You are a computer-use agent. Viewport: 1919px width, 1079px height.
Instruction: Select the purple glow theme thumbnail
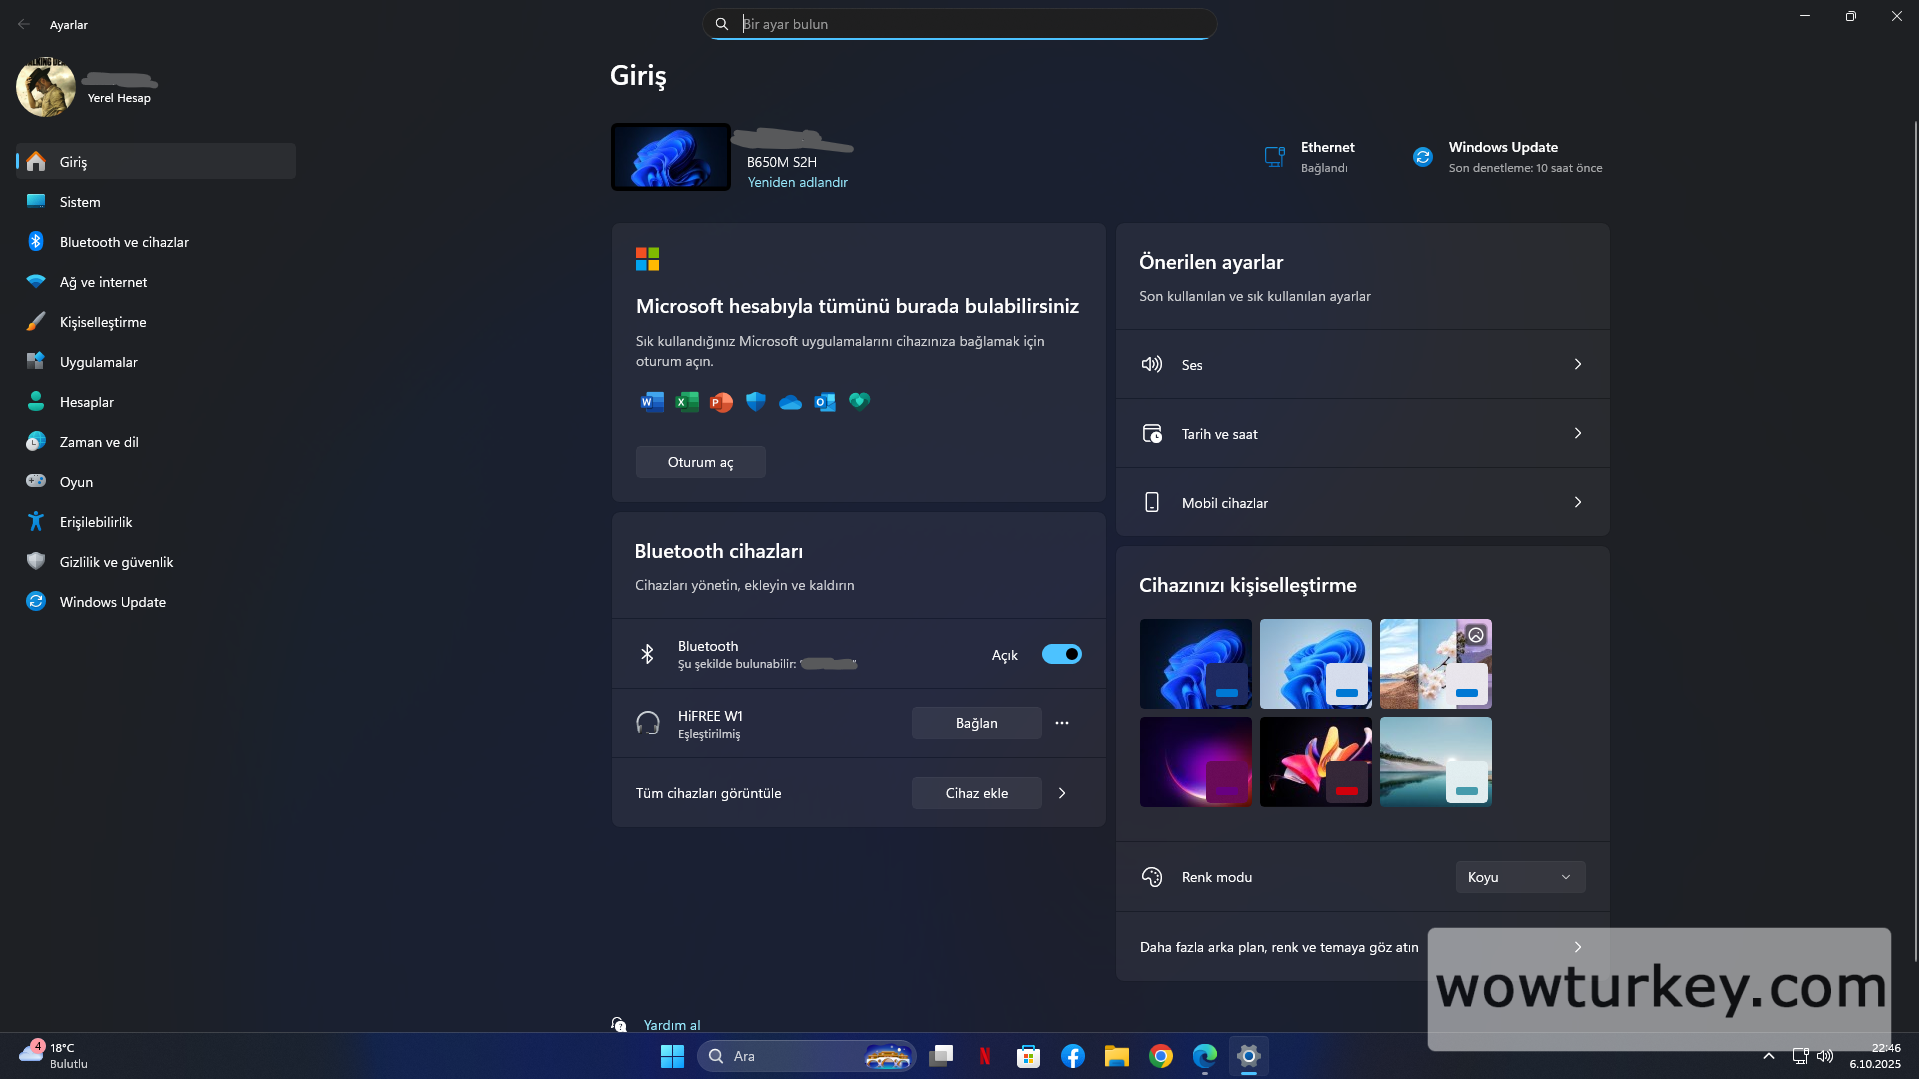(1195, 761)
